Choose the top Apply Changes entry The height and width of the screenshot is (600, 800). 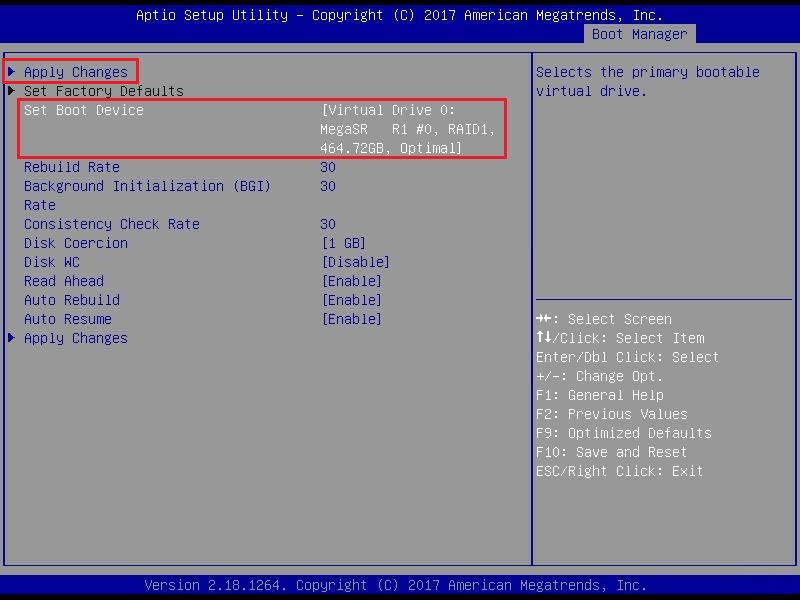click(x=76, y=72)
